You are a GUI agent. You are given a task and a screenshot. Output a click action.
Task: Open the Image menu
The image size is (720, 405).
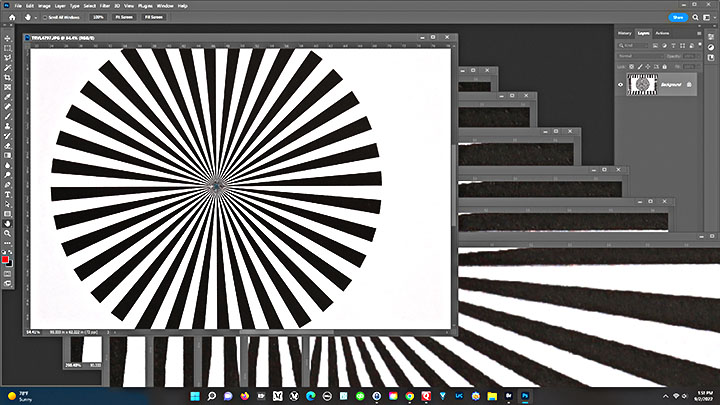[44, 6]
